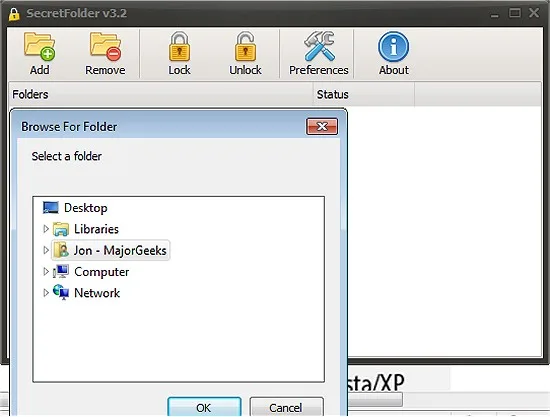Select the Network text label
The height and width of the screenshot is (417, 550).
[97, 293]
